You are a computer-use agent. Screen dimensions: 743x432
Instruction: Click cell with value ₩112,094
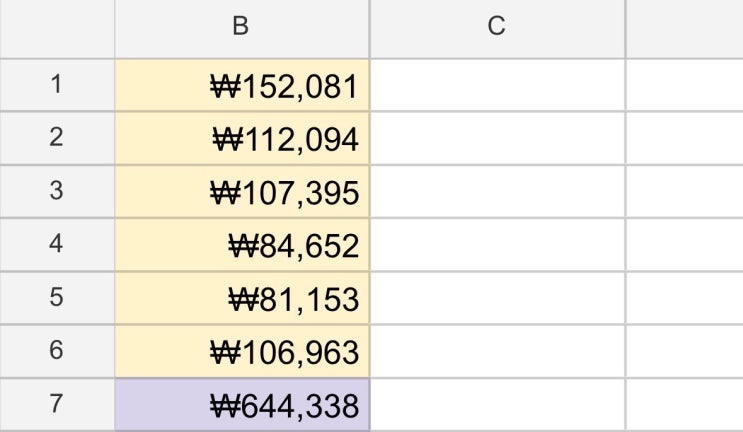(x=241, y=140)
